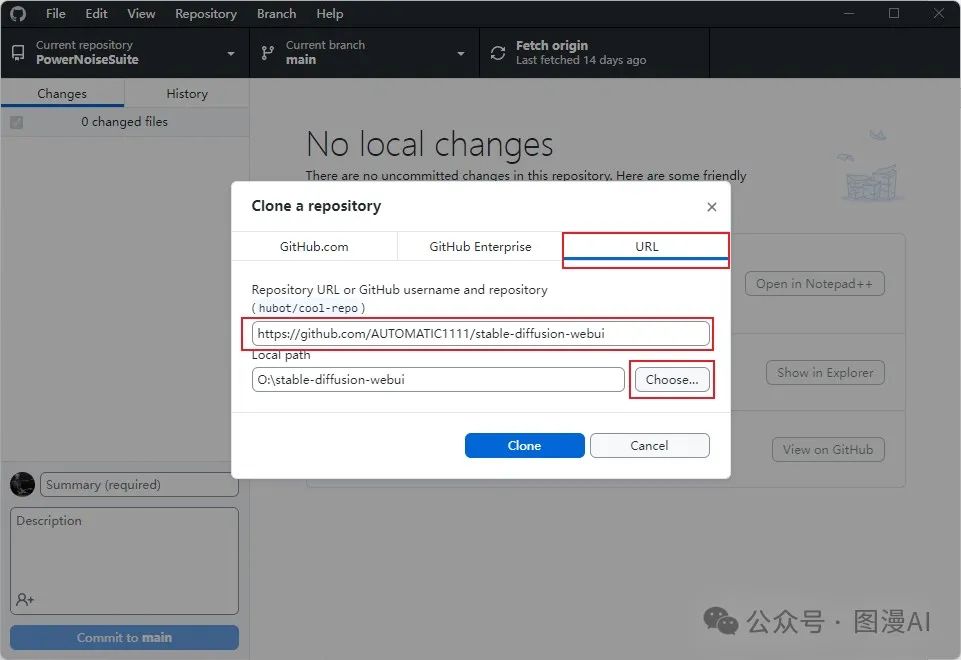Open the Edit menu
Screen dimensions: 961x660
coord(96,13)
